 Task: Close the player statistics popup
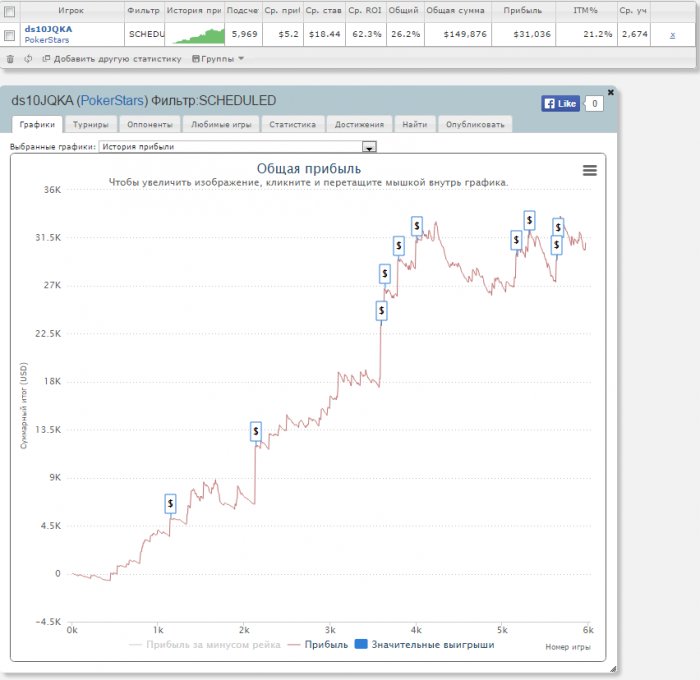[x=611, y=92]
